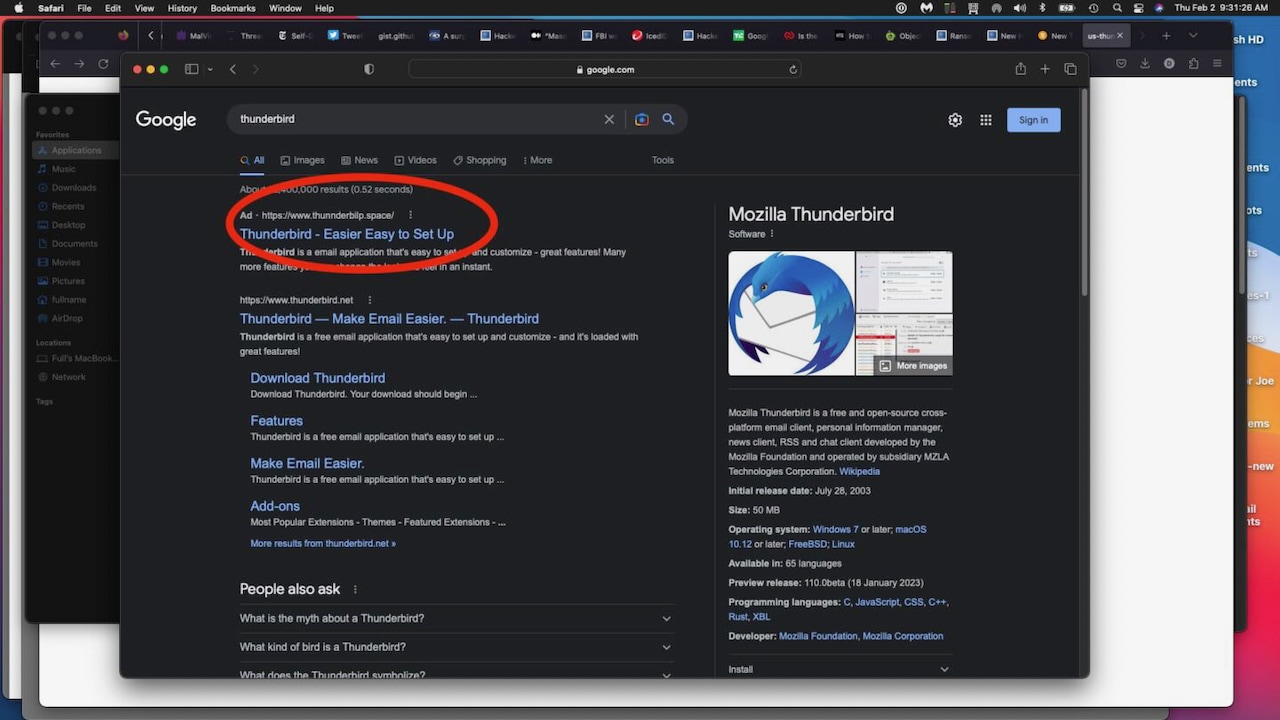Switch to the Shopping results tab
The width and height of the screenshot is (1280, 720).
479,160
